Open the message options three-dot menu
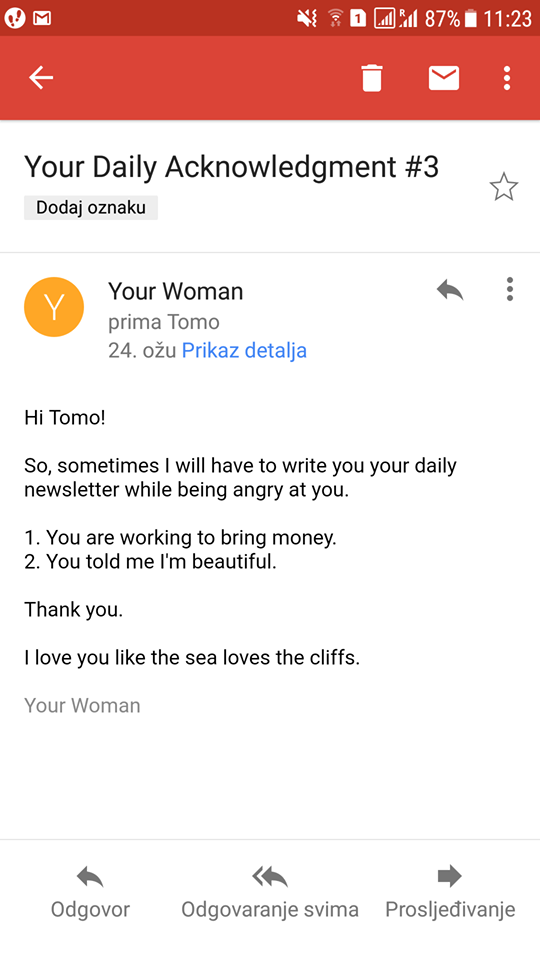The width and height of the screenshot is (540, 960). pos(509,289)
